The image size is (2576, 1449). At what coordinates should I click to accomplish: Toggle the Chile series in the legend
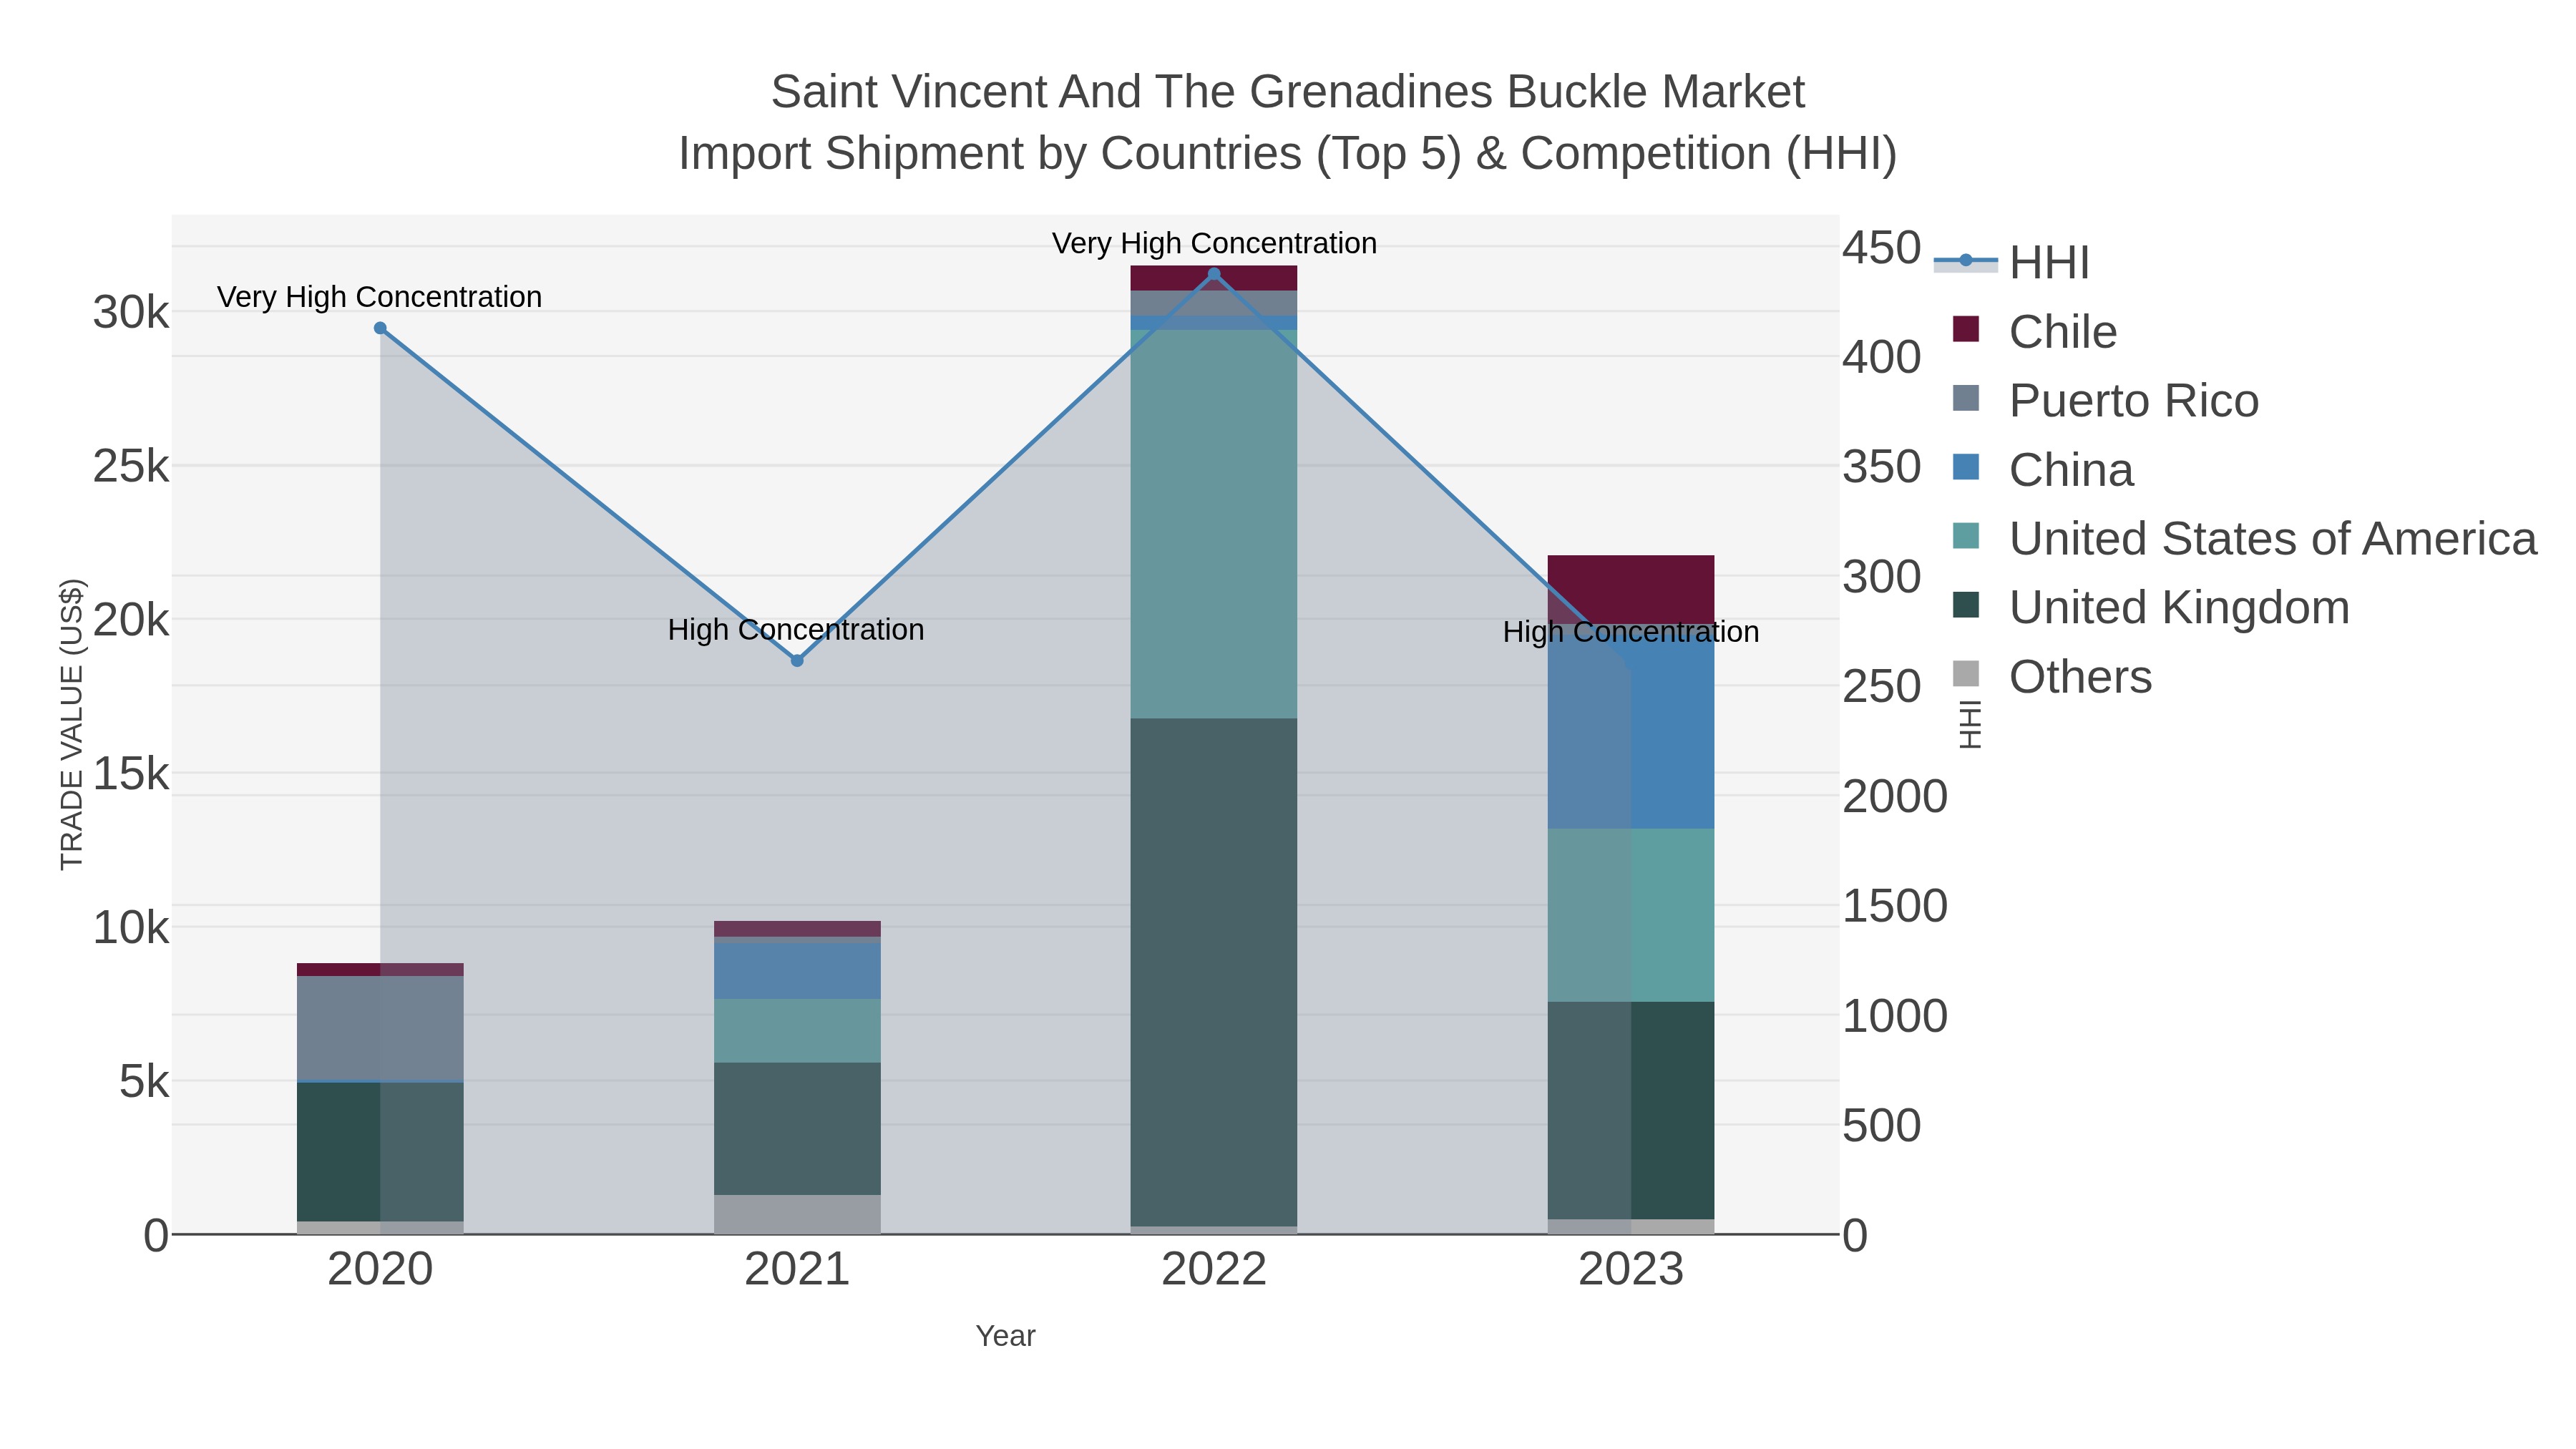2034,331
